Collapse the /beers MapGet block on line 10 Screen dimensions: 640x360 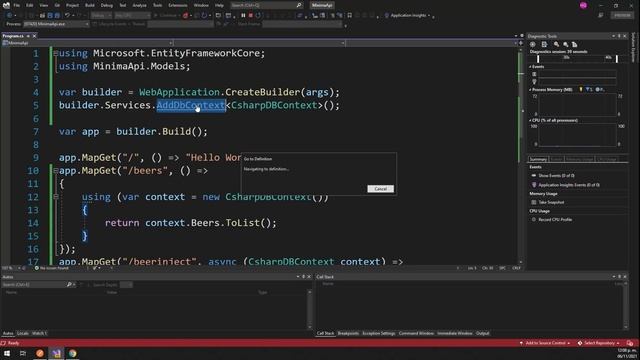(56, 171)
